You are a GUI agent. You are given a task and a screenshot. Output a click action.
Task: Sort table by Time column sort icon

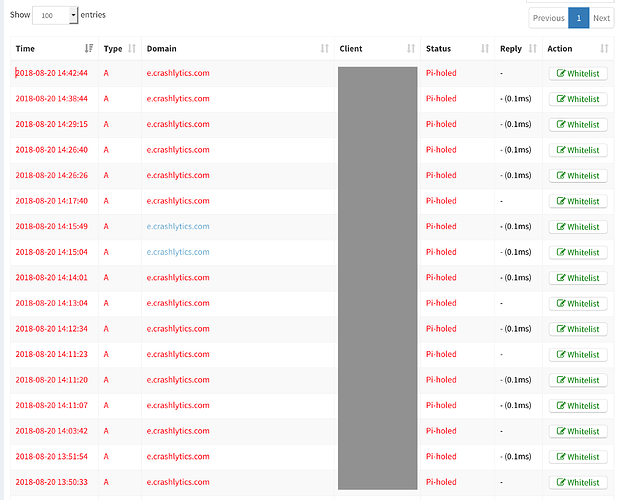coord(89,48)
